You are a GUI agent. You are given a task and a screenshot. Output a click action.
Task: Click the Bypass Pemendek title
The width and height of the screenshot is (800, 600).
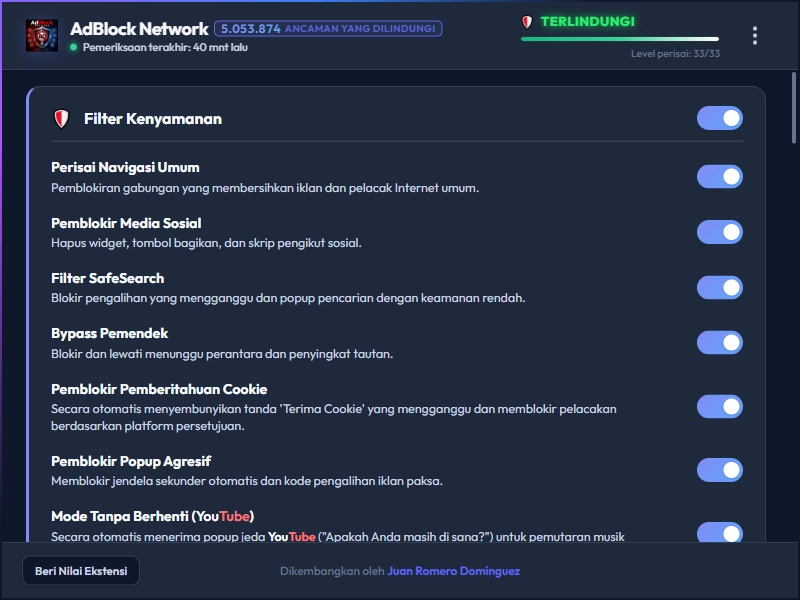click(x=110, y=334)
